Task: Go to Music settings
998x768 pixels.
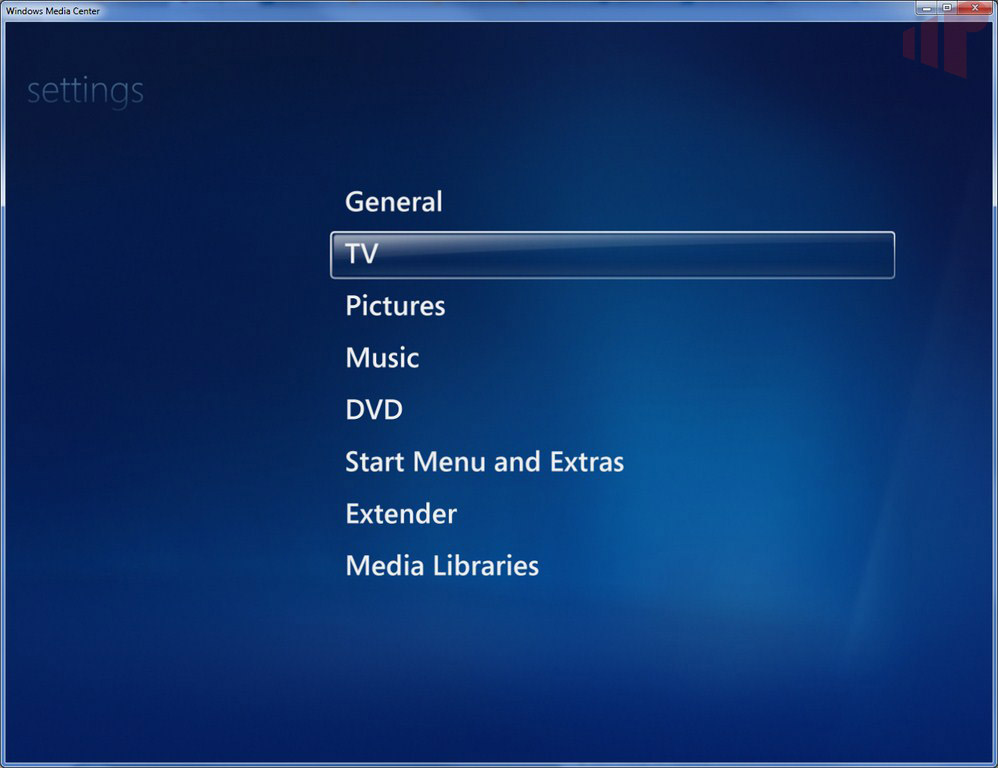Action: tap(382, 358)
